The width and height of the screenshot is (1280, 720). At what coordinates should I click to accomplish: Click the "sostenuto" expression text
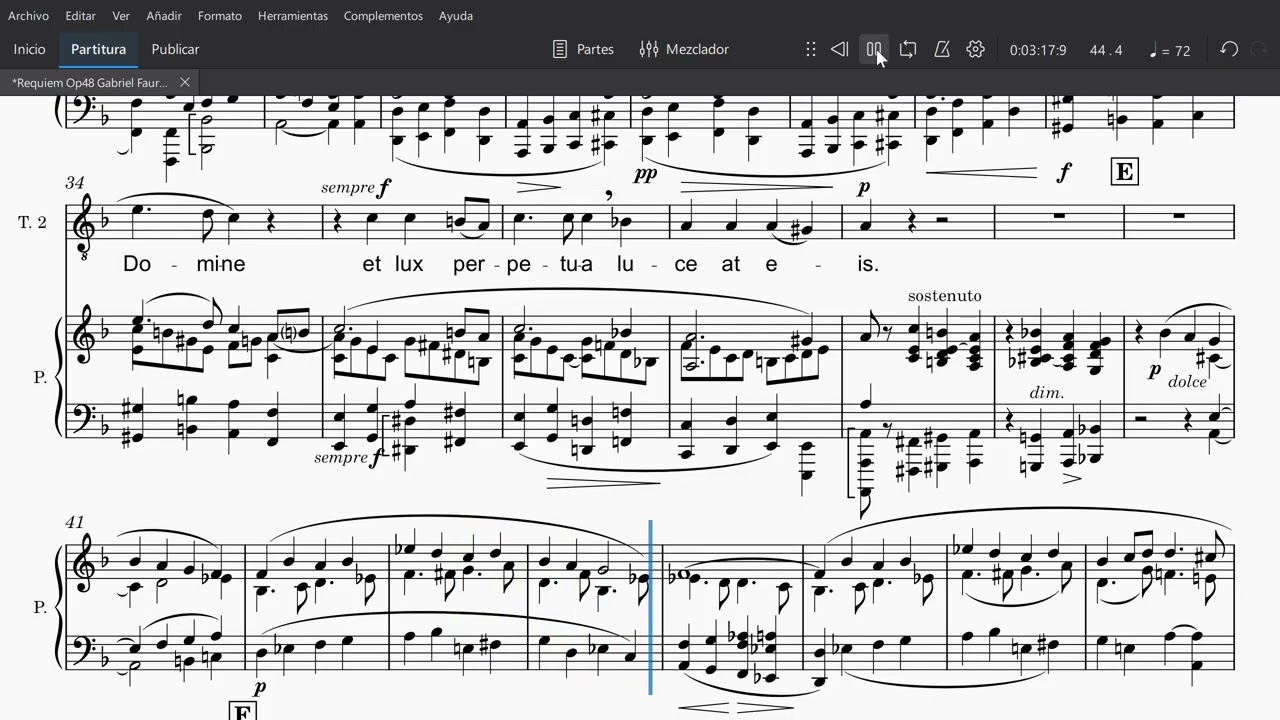(x=945, y=296)
